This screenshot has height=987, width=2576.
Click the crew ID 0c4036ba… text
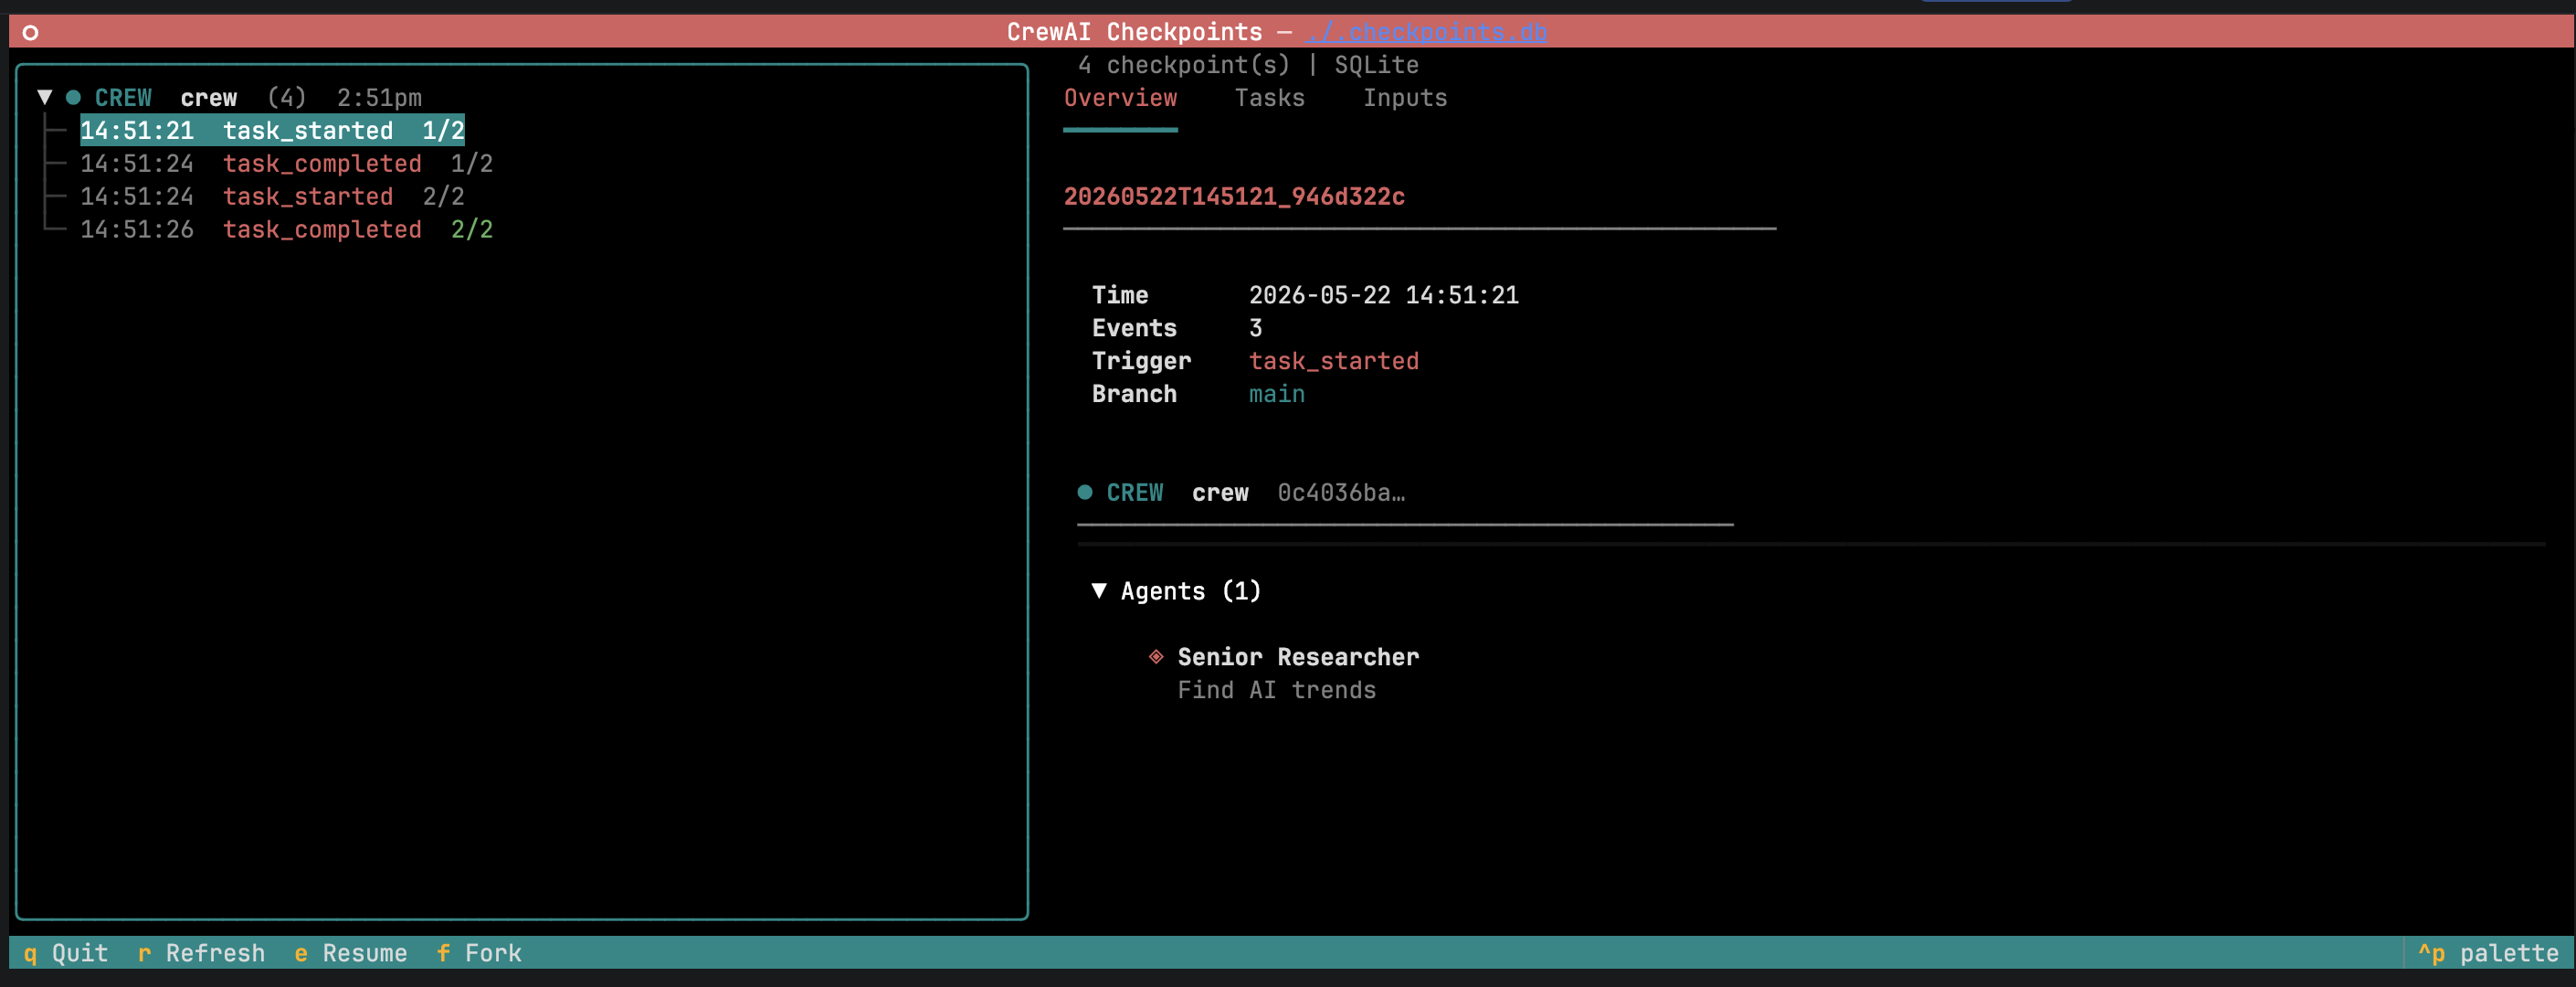pyautogui.click(x=1341, y=492)
